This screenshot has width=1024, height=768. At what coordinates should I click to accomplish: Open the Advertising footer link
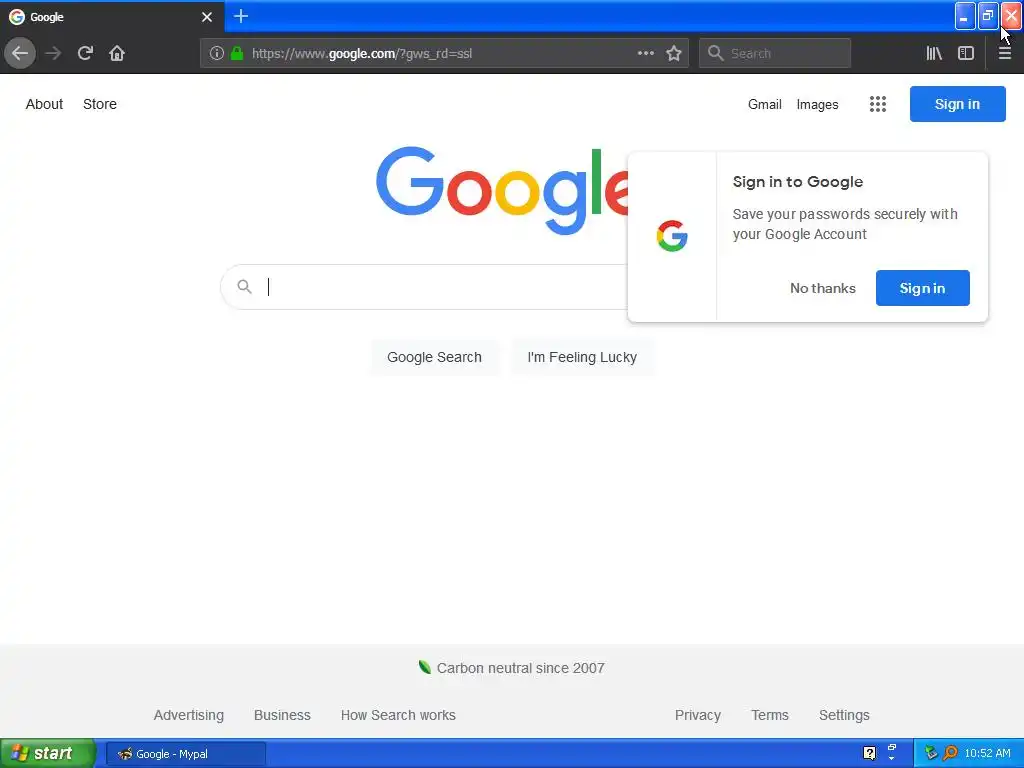(x=189, y=715)
